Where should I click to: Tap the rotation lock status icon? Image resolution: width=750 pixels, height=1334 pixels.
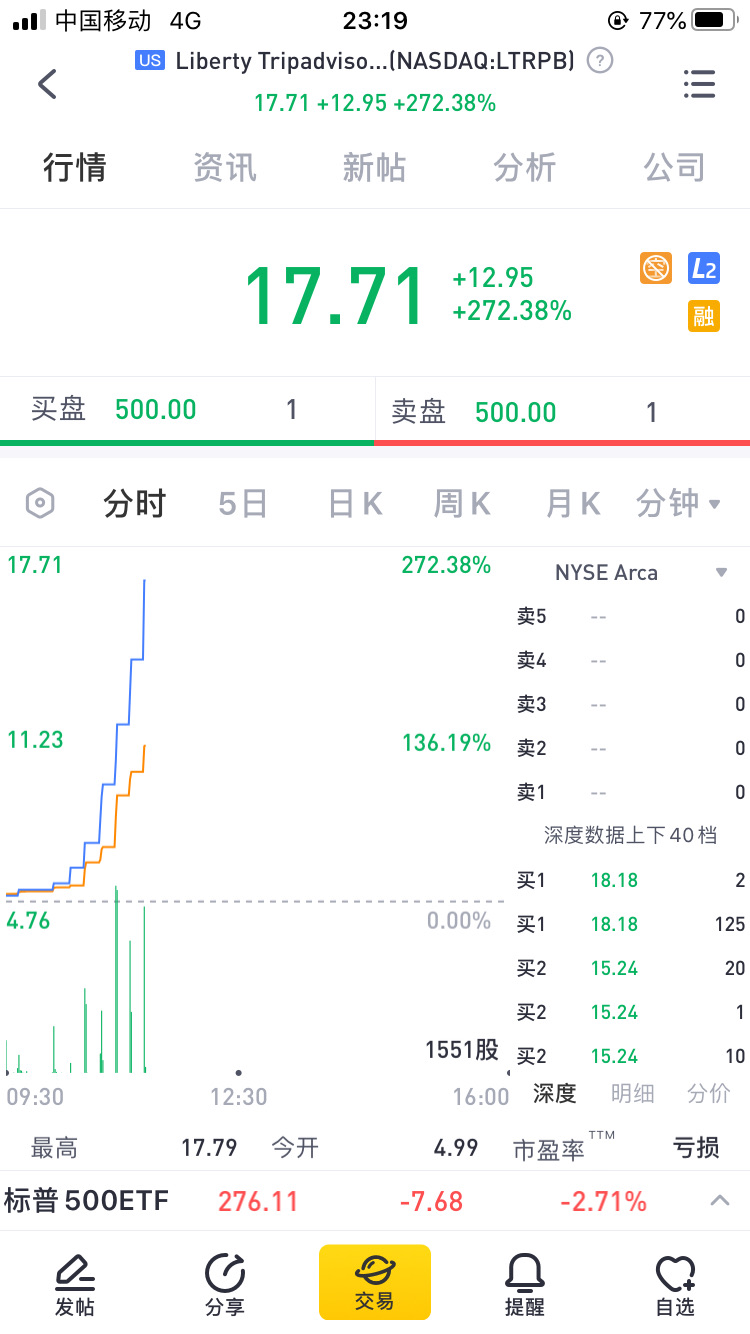618,20
